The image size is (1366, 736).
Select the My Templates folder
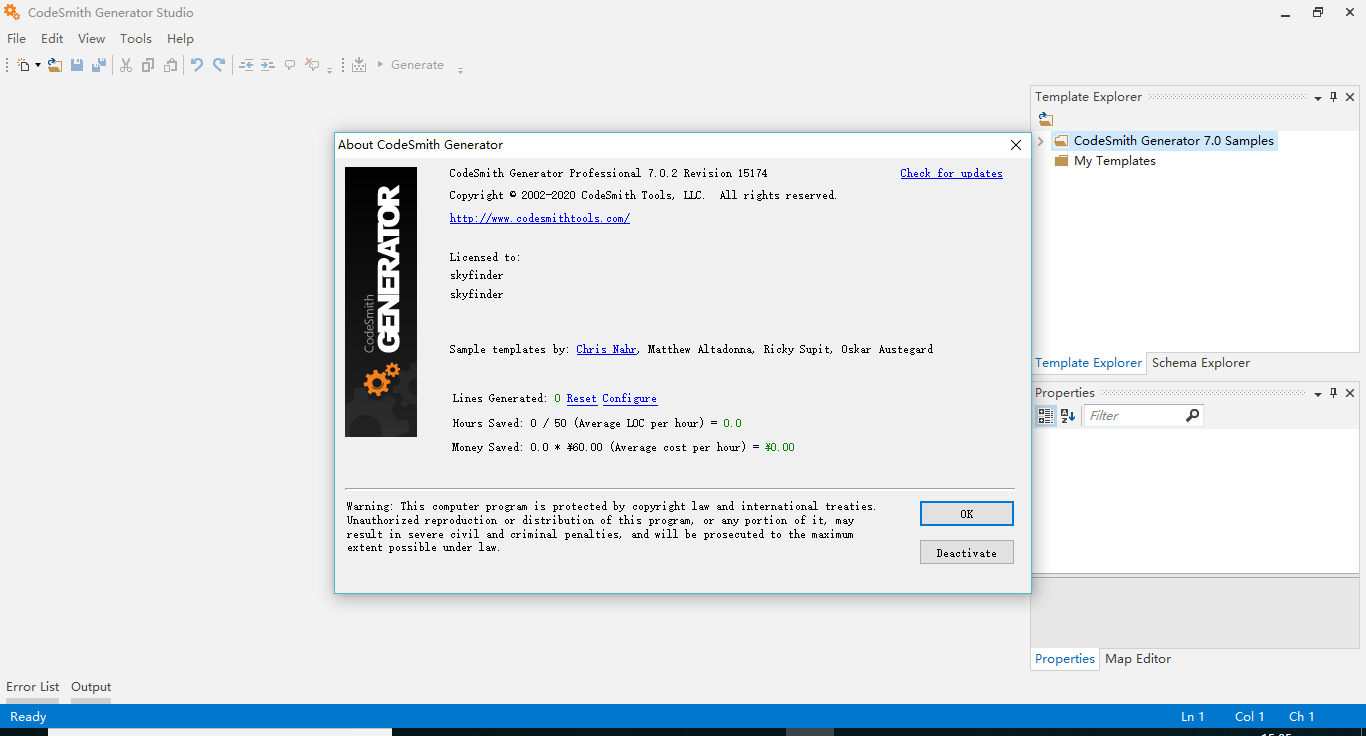pyautogui.click(x=1114, y=161)
